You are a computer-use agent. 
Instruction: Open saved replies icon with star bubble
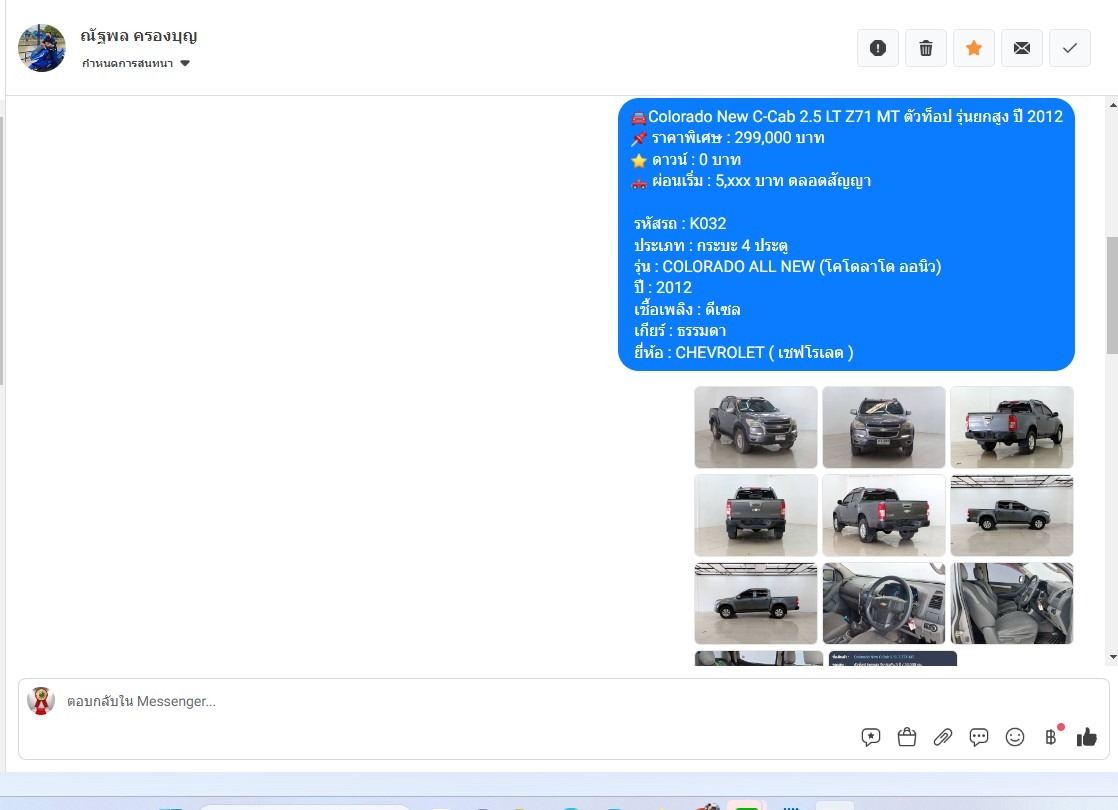pyautogui.click(x=871, y=737)
